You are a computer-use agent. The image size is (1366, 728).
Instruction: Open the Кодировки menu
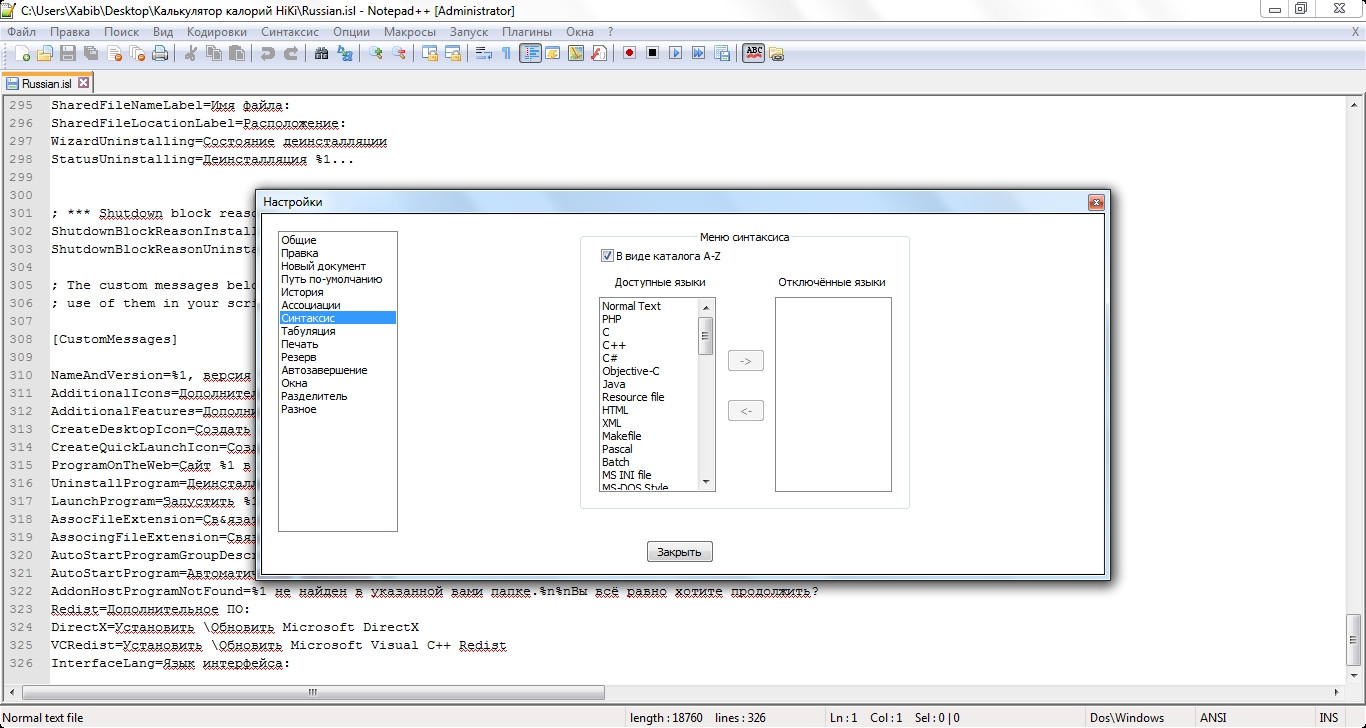coord(216,32)
